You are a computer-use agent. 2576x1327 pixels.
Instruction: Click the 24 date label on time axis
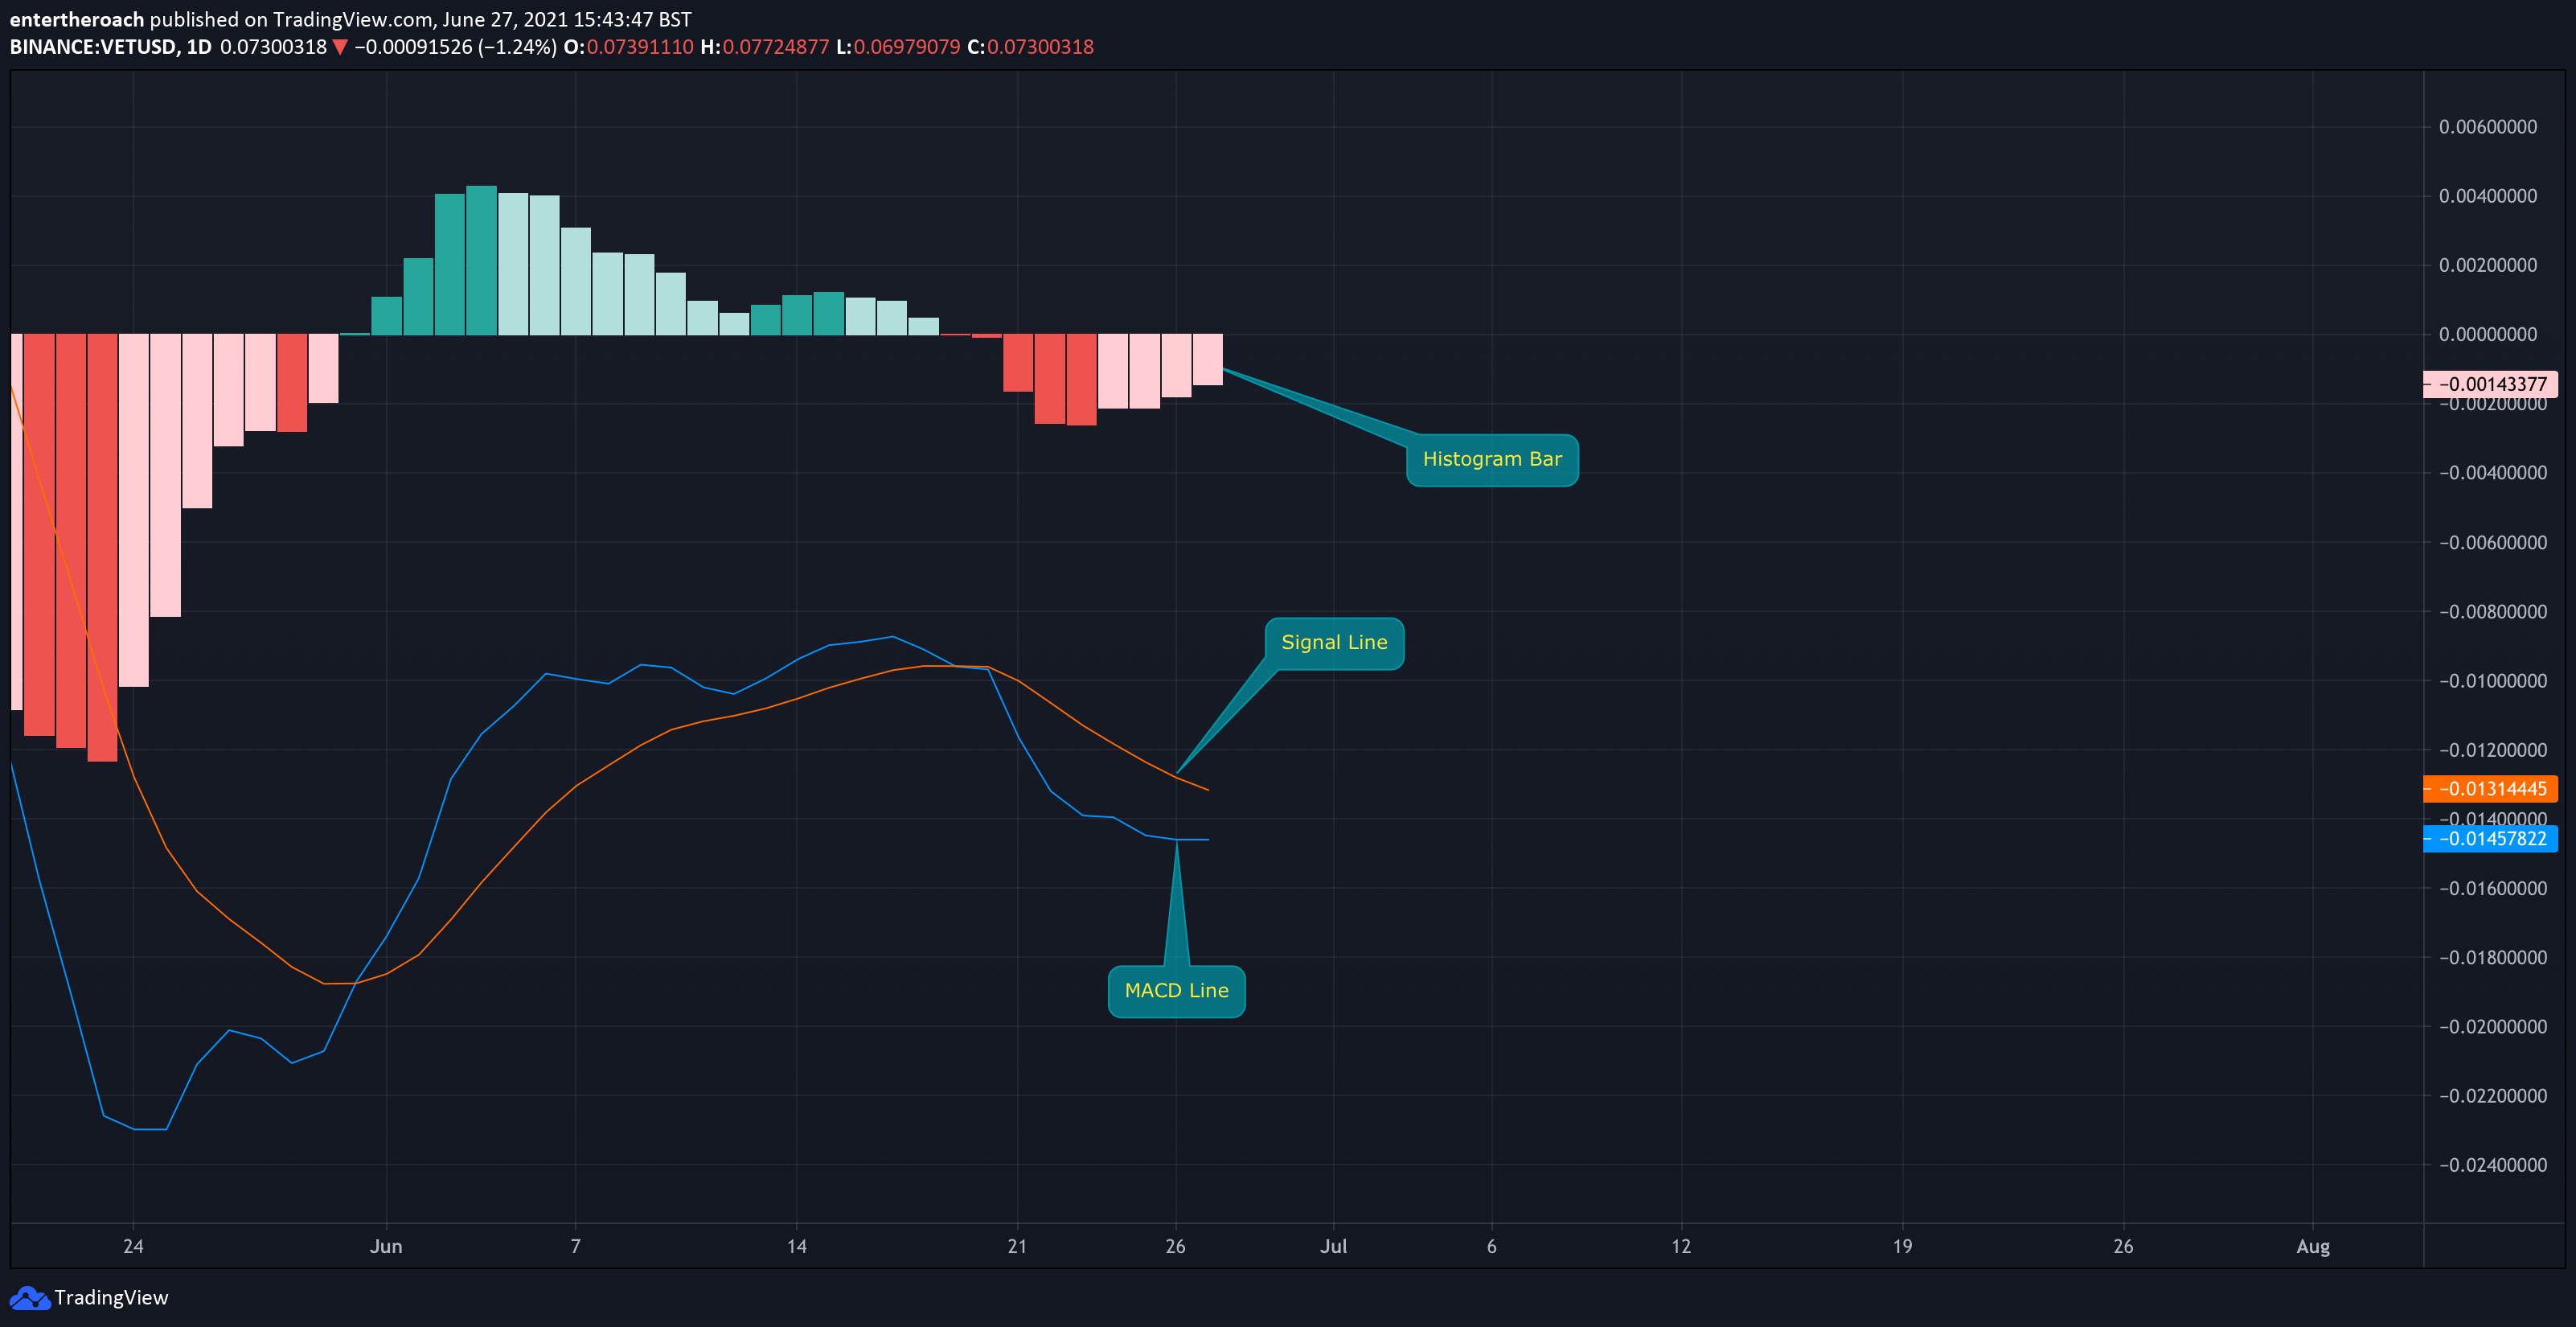click(x=133, y=1247)
